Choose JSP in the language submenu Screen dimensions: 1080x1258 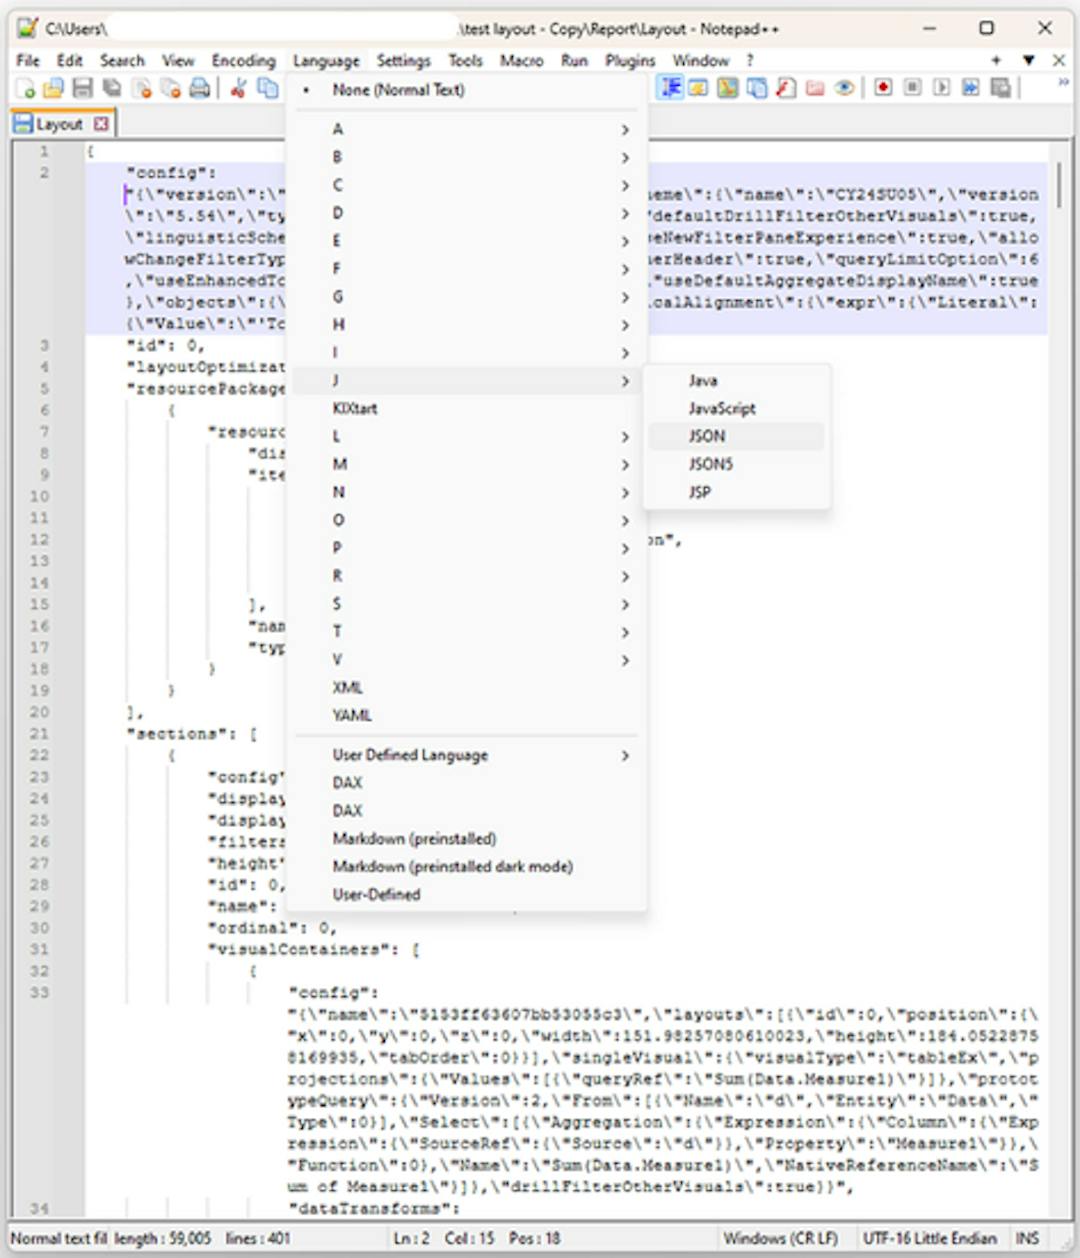tap(736, 492)
